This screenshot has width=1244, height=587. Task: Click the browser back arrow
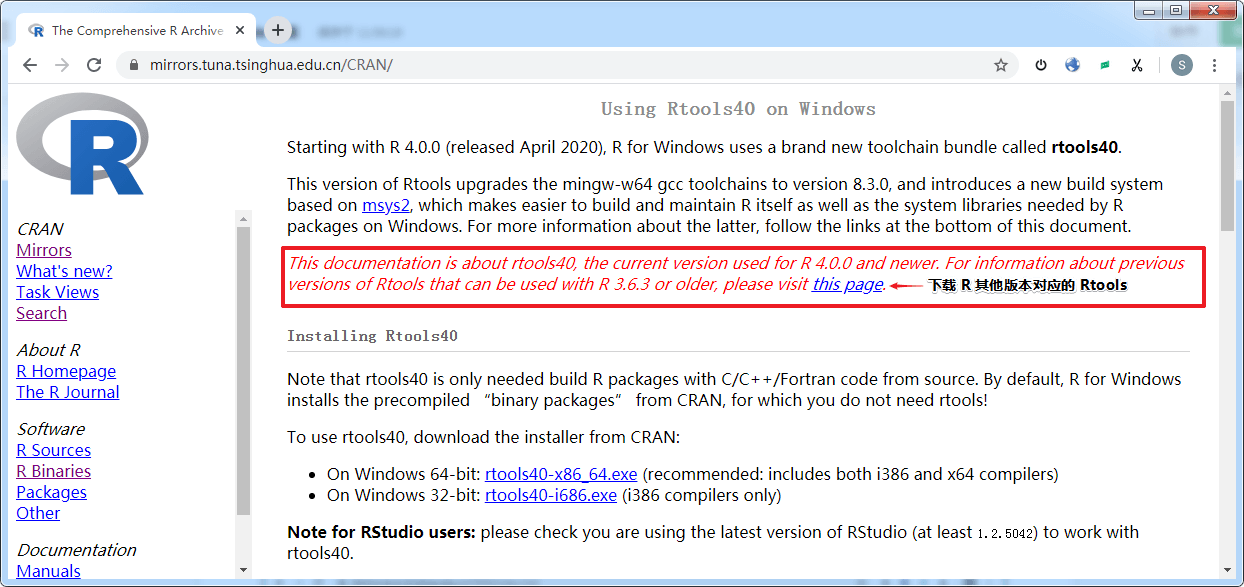point(30,65)
